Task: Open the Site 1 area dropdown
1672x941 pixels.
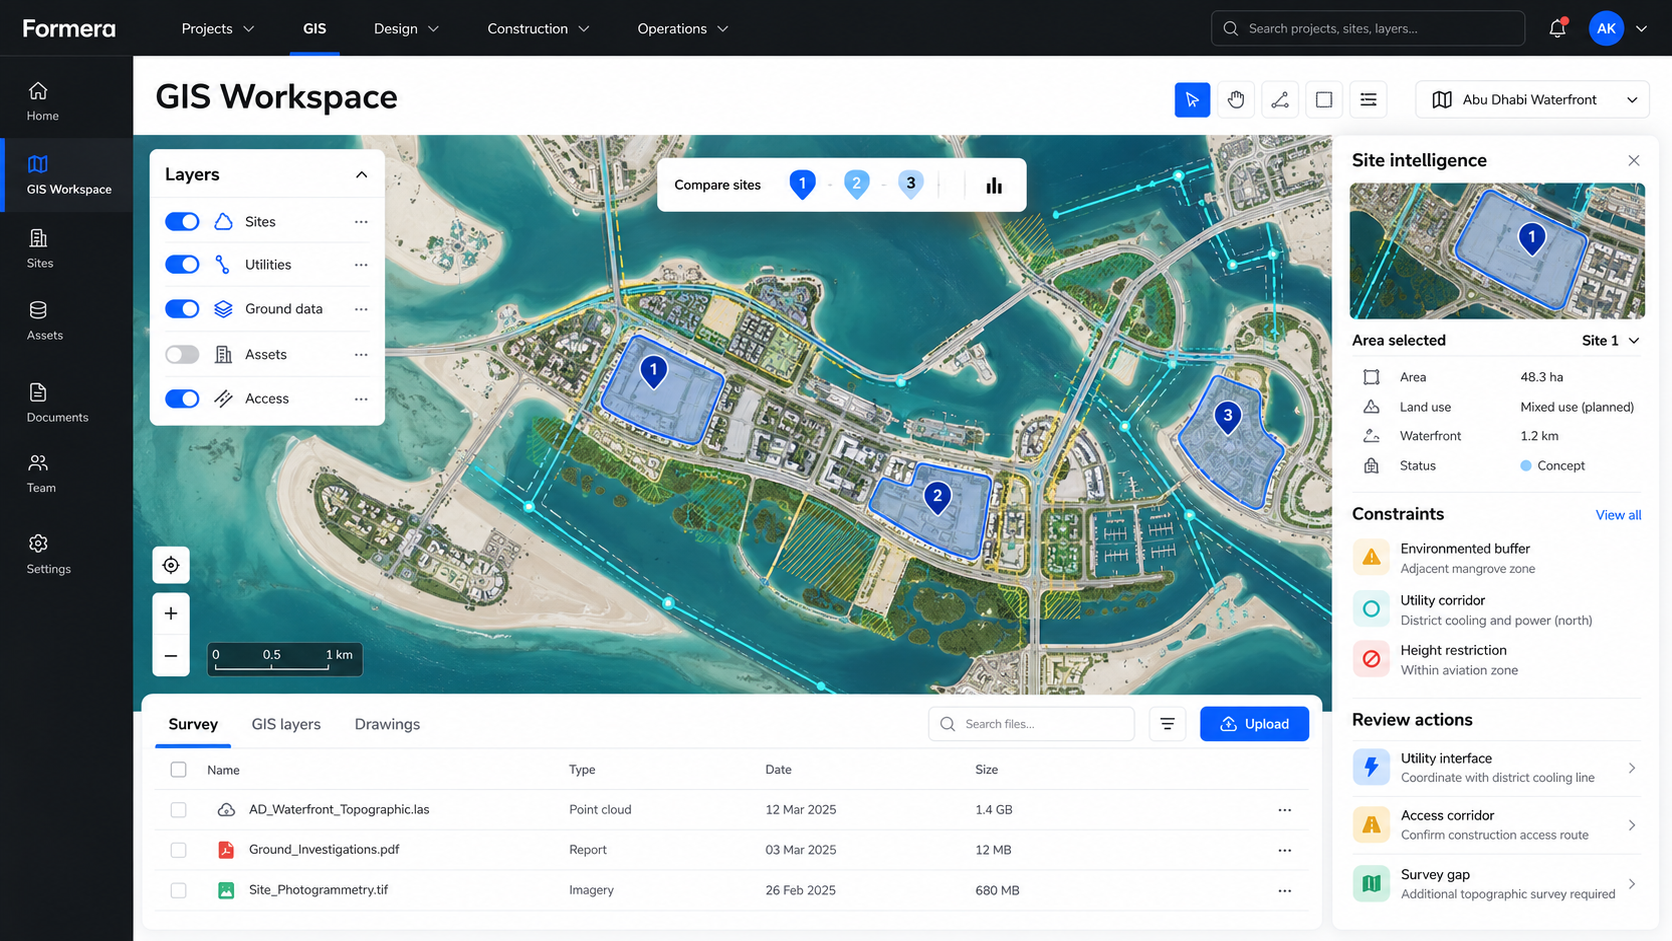Action: (x=1610, y=341)
